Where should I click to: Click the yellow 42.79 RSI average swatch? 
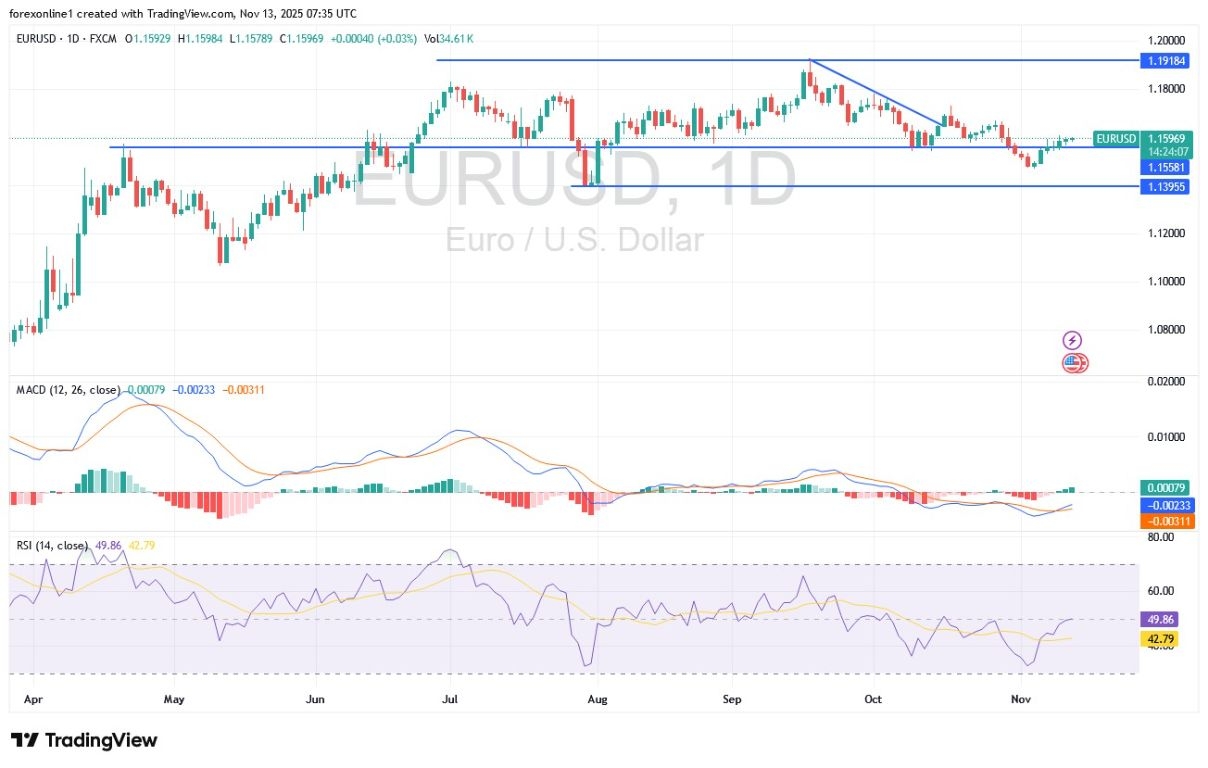[x=1158, y=636]
